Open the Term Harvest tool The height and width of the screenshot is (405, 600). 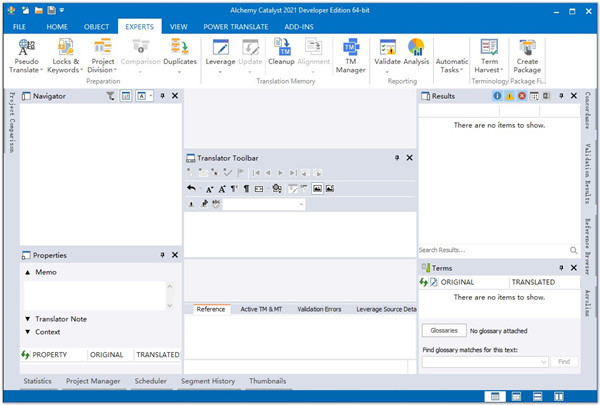(x=489, y=56)
